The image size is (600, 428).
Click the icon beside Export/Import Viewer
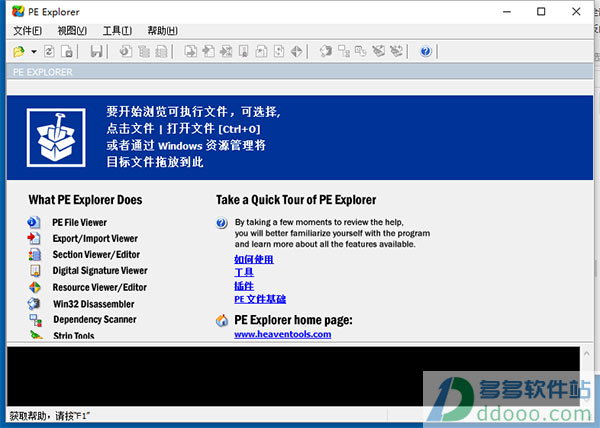(x=34, y=238)
